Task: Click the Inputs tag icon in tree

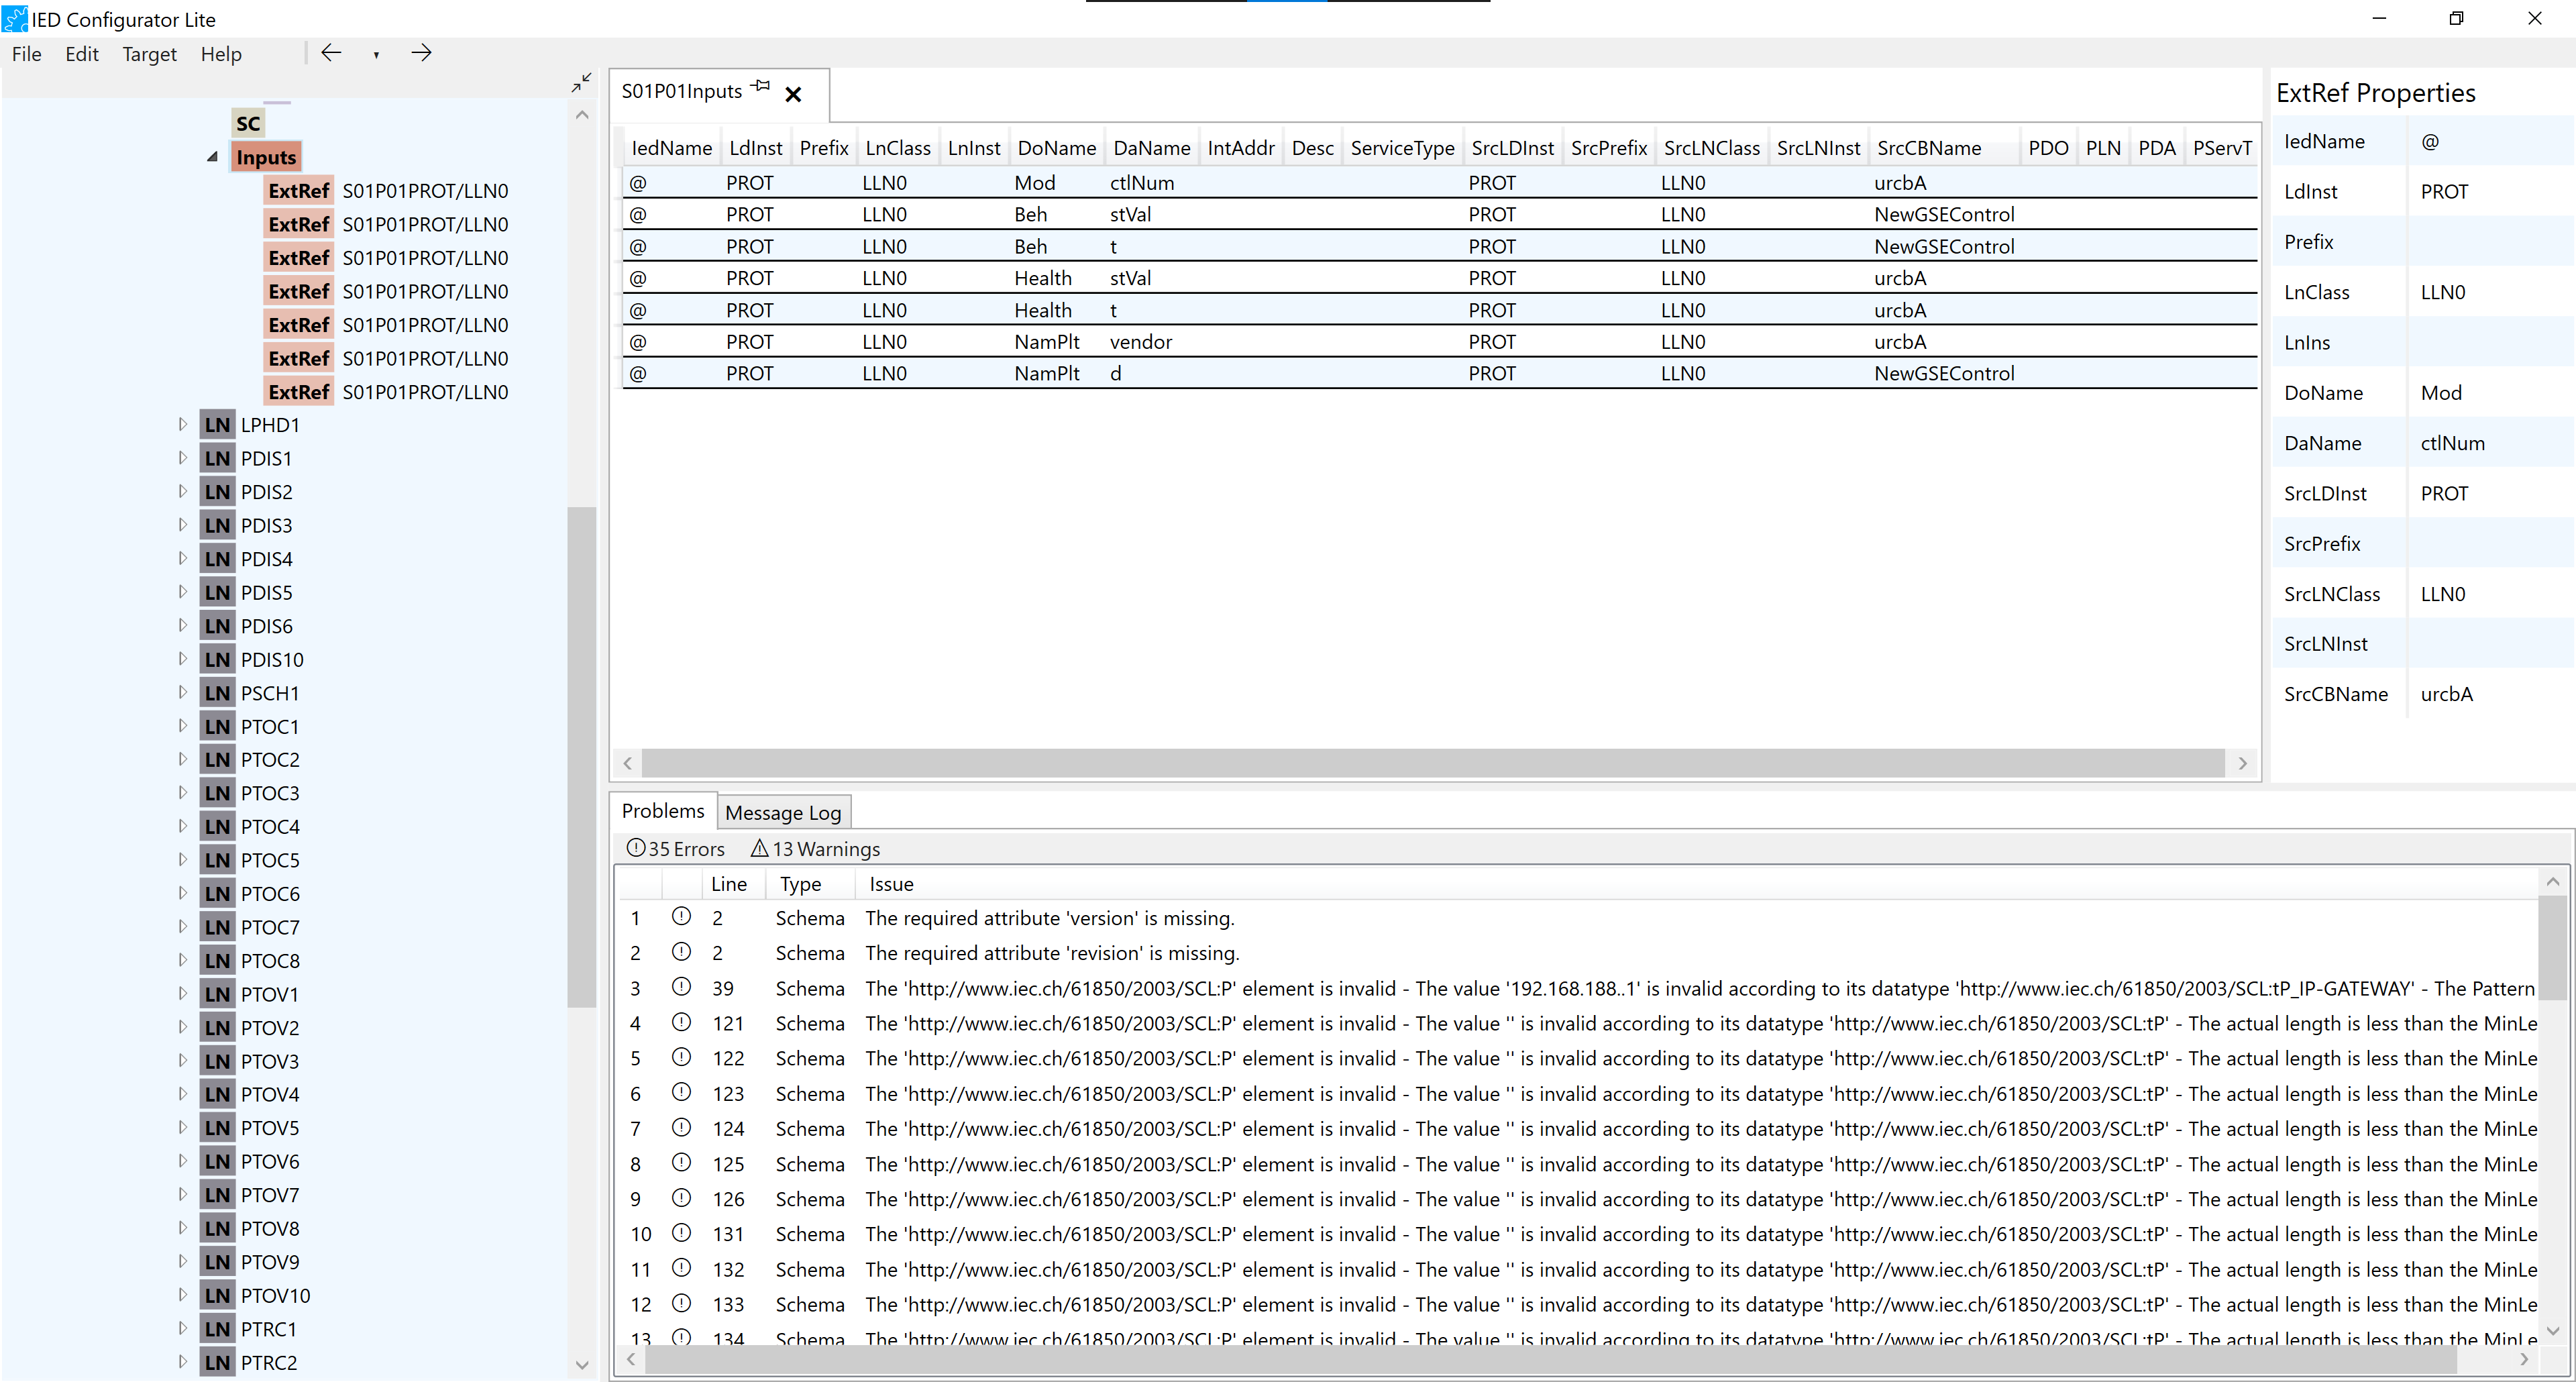Action: point(266,157)
